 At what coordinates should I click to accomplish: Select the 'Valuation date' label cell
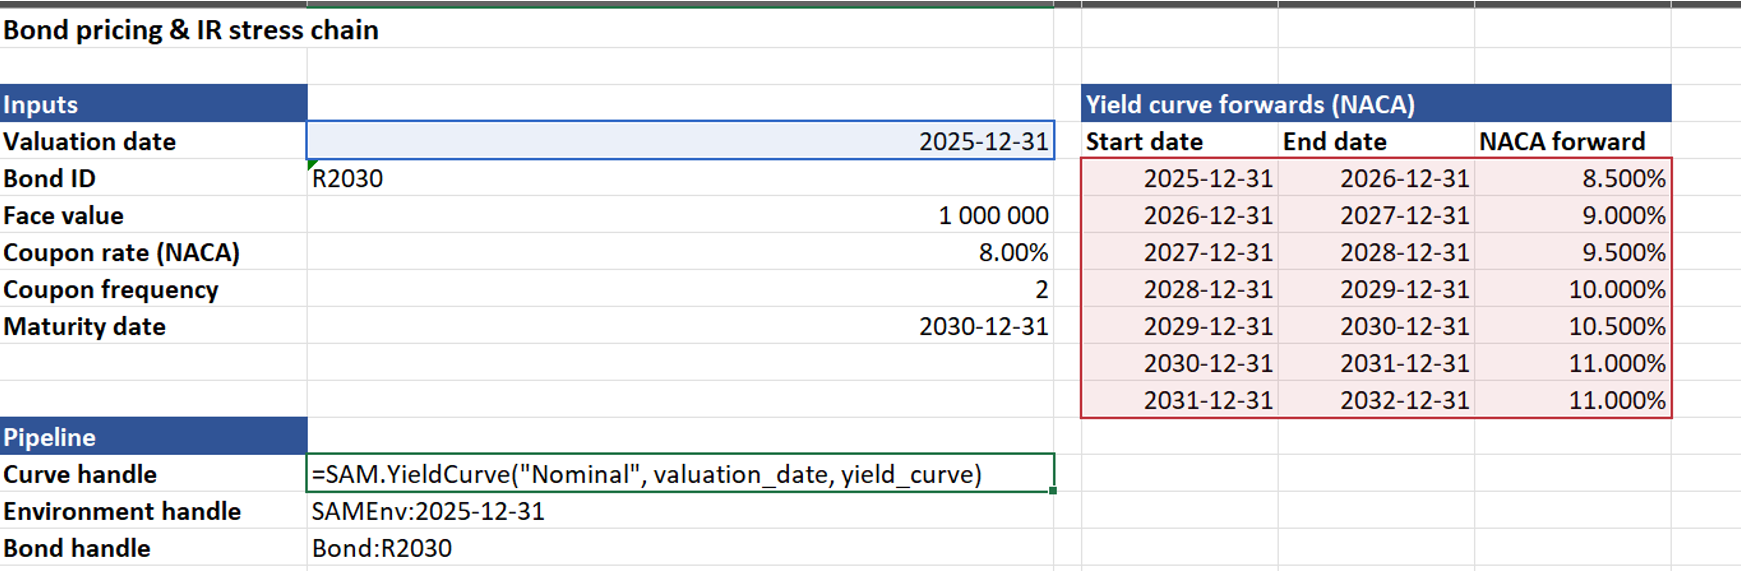[153, 141]
